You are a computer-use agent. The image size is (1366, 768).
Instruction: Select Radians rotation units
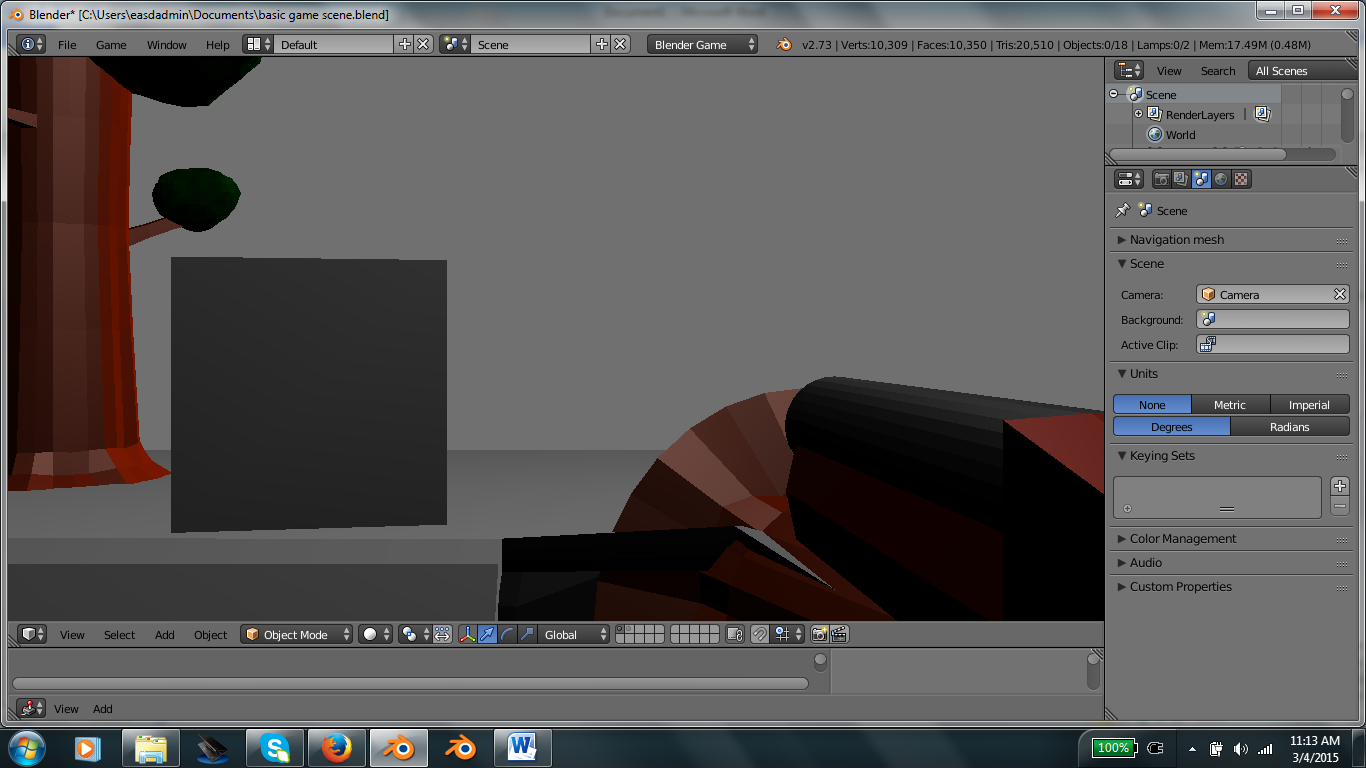(x=1290, y=427)
